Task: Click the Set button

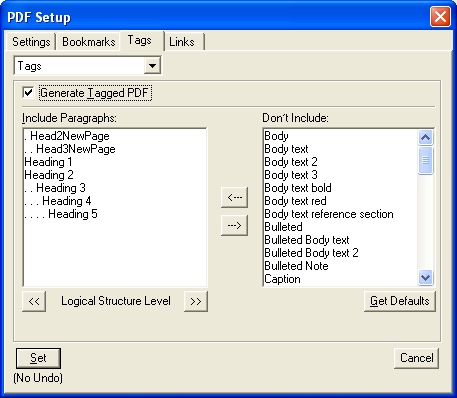Action: [38, 358]
